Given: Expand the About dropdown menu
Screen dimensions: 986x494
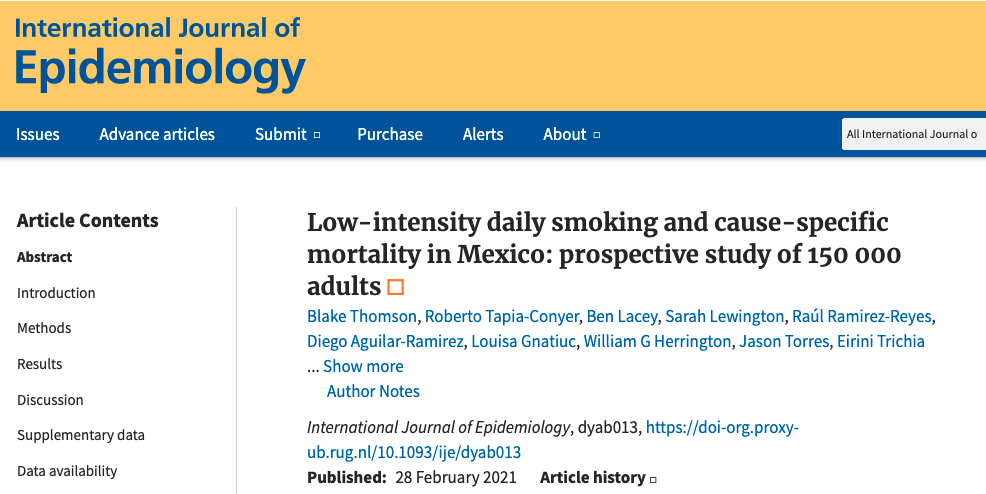Looking at the screenshot, I should click(x=571, y=134).
